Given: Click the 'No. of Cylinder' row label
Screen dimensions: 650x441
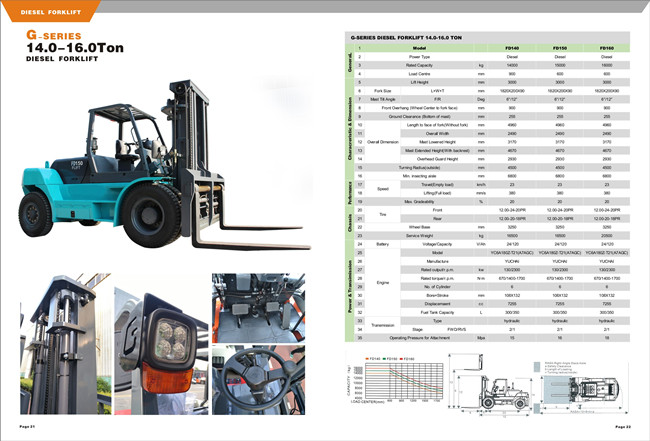Looking at the screenshot, I should (x=437, y=286).
